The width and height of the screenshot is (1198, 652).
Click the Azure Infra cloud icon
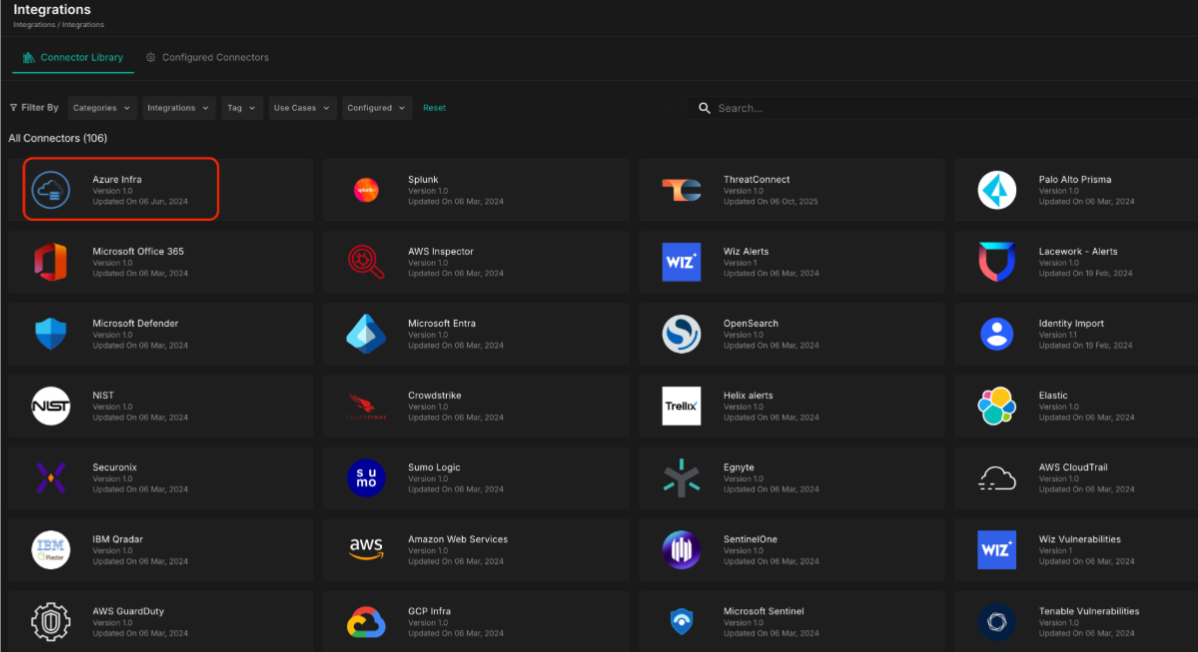pos(50,190)
